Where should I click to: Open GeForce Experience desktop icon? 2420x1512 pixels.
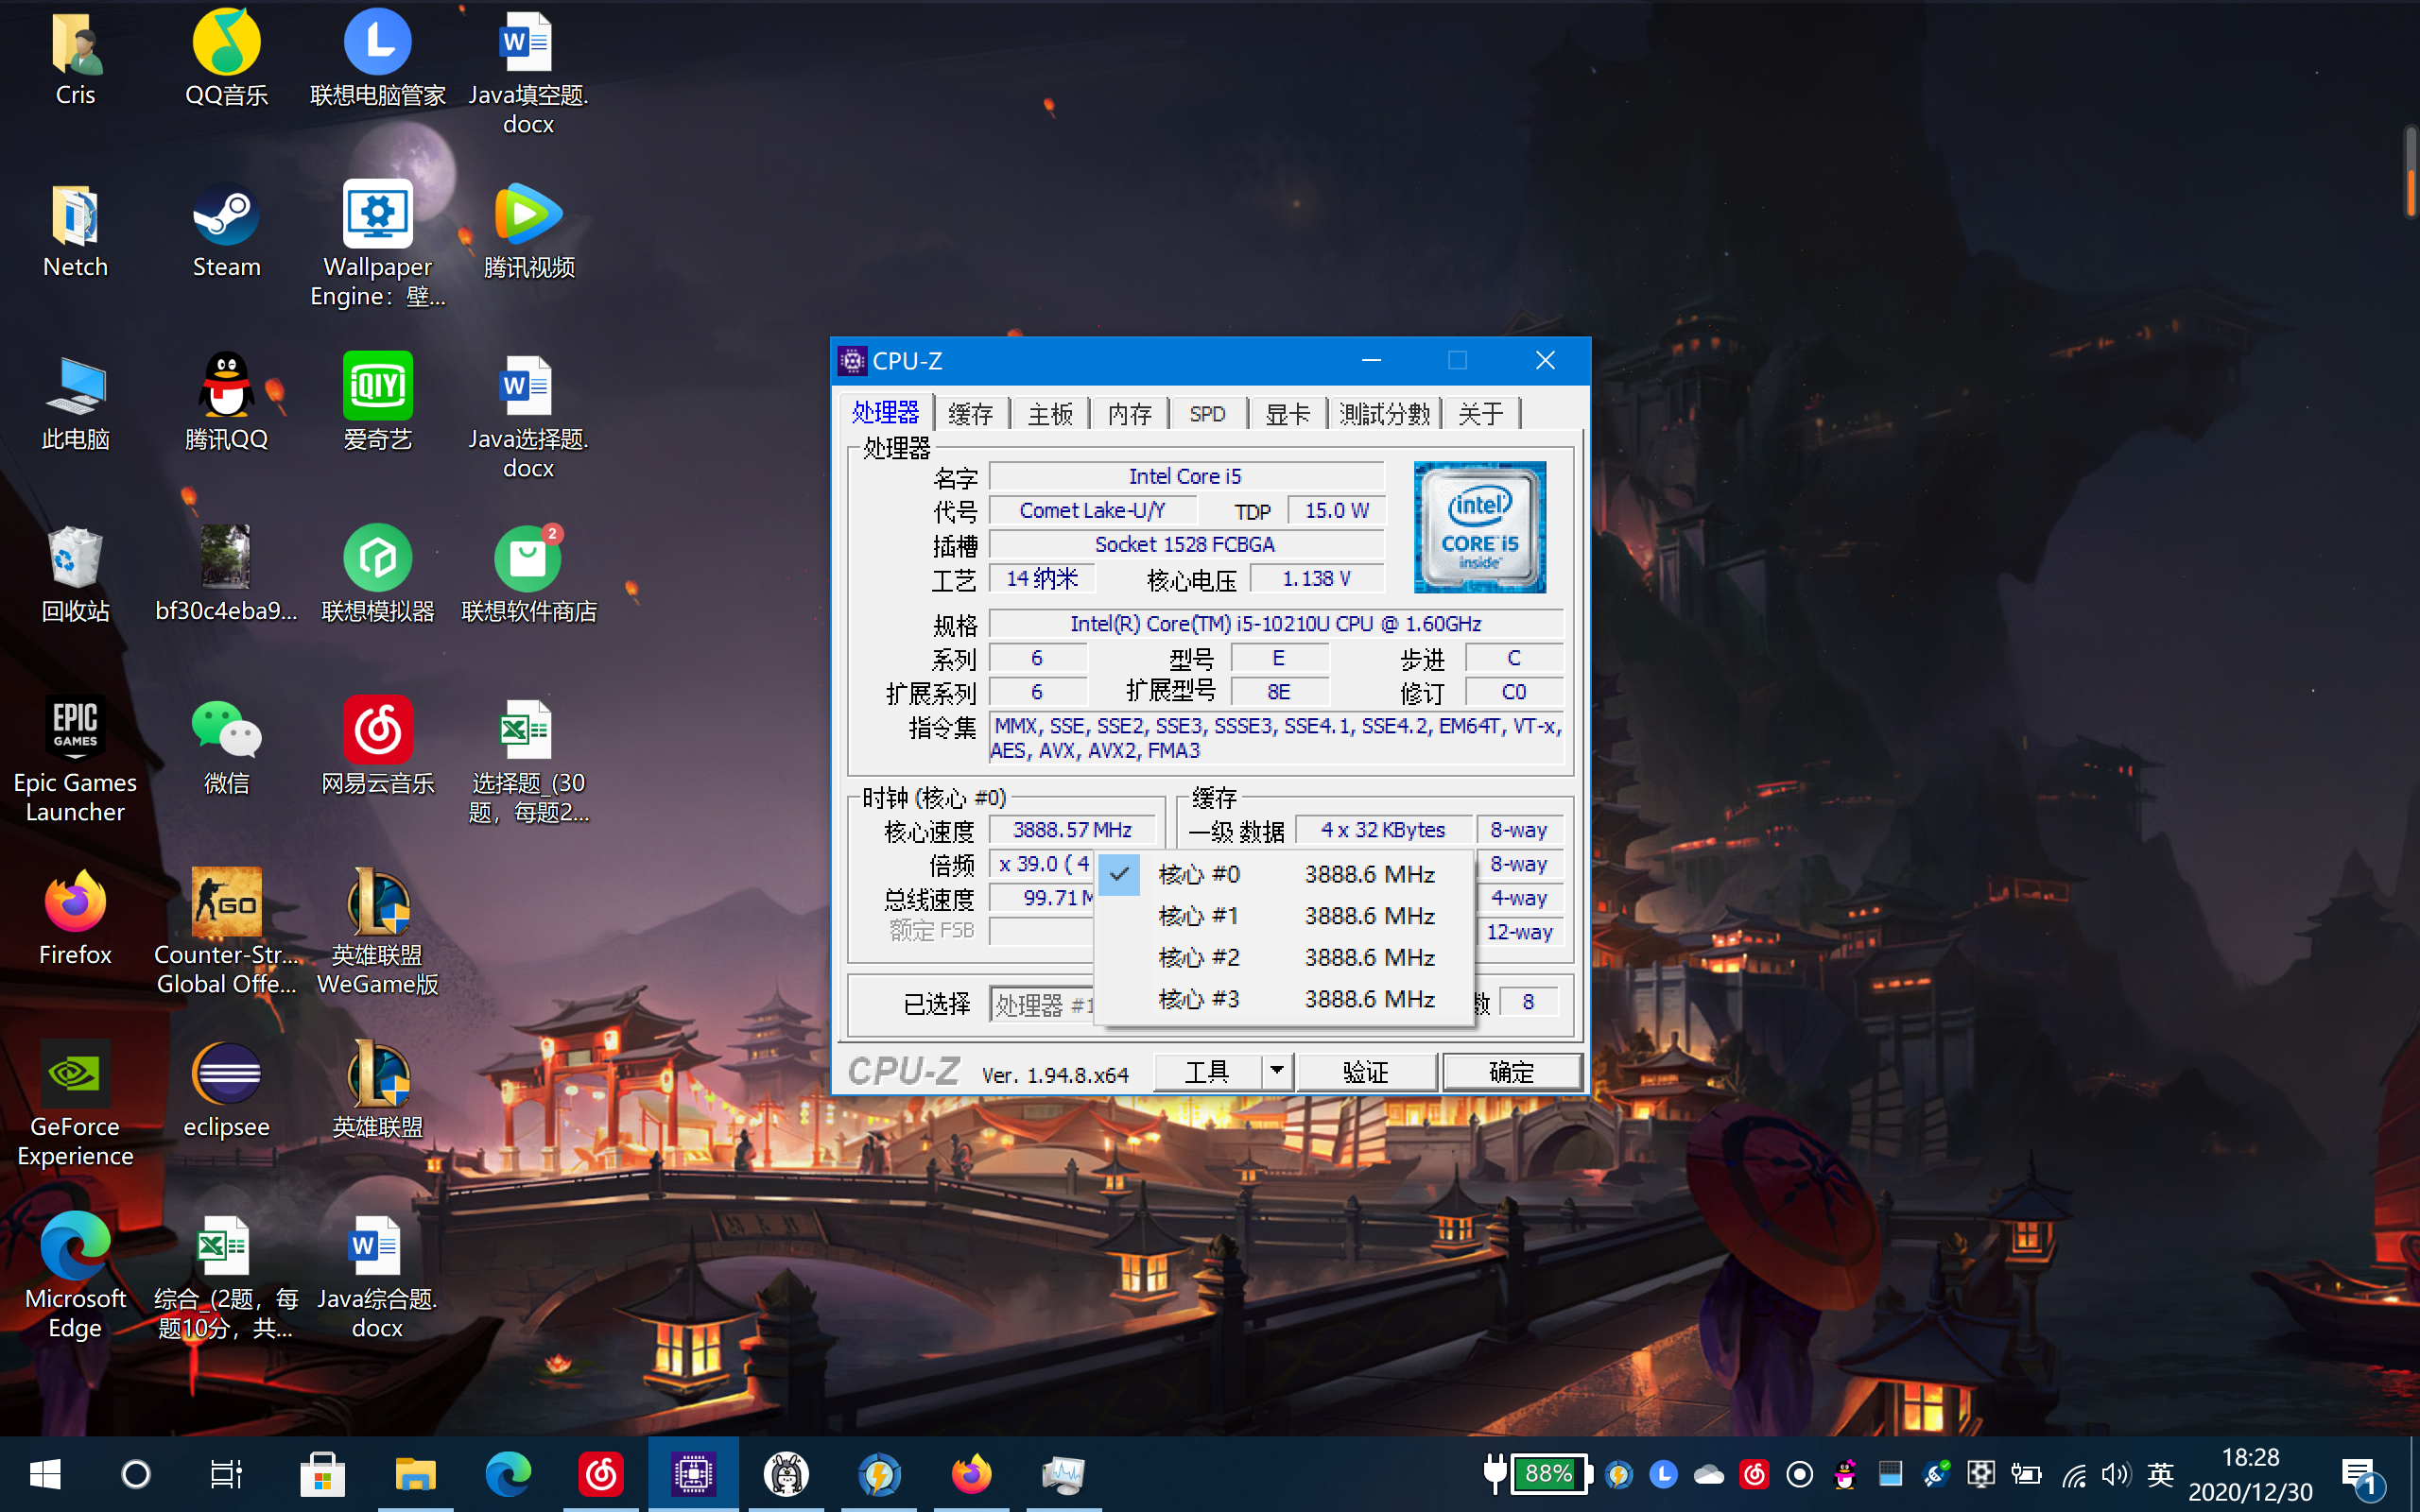pos(75,1074)
